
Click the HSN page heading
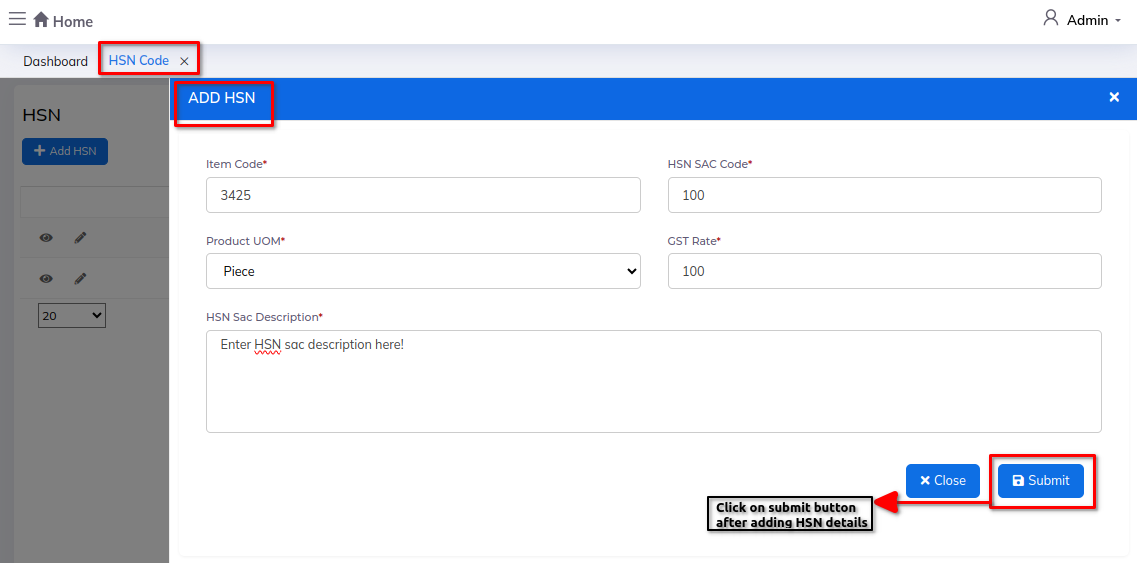click(x=41, y=115)
